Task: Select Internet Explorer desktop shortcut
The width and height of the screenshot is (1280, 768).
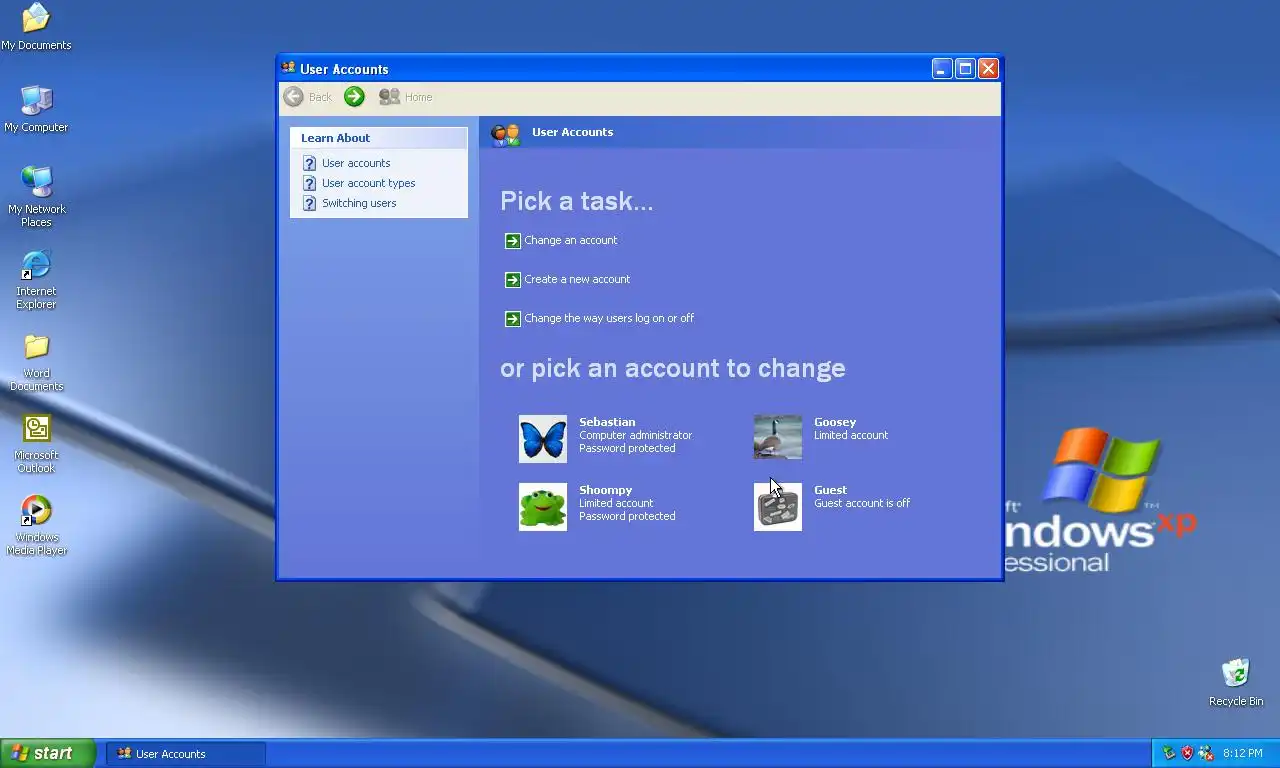Action: (x=36, y=280)
